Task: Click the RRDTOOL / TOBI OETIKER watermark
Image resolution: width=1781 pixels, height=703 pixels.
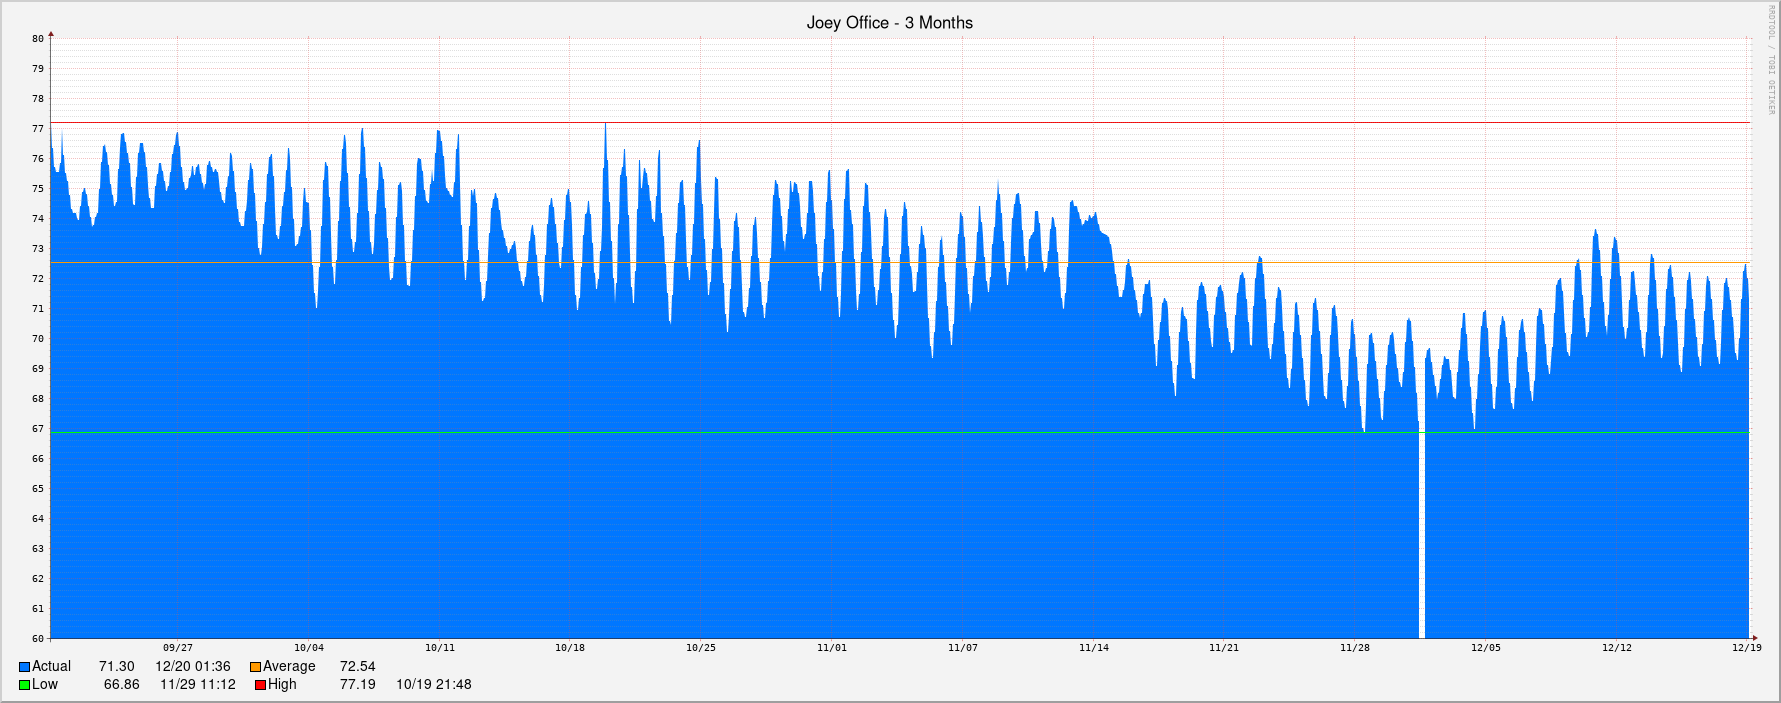Action: pos(1770,60)
